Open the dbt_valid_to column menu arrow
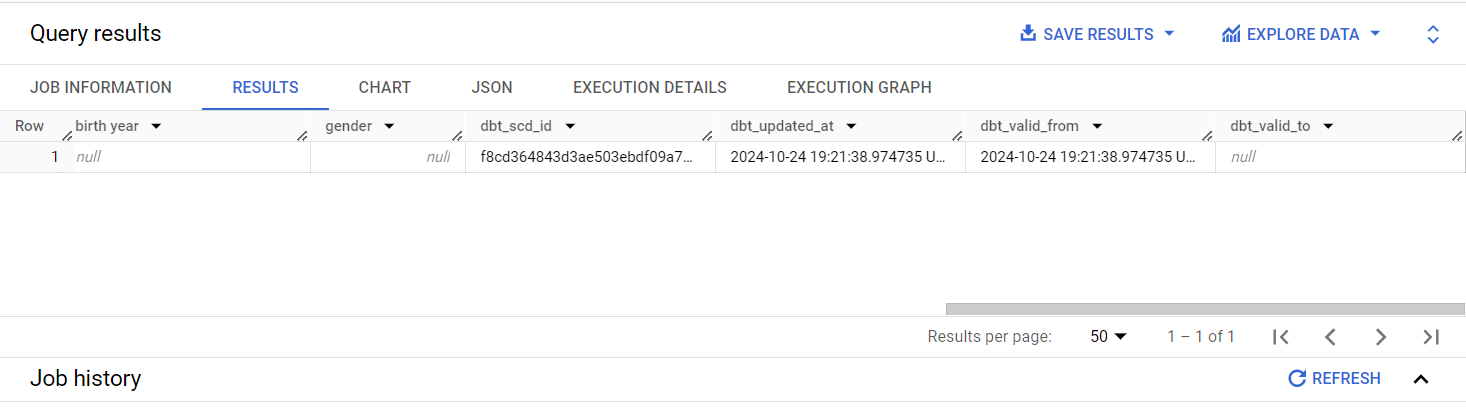Screen dimensions: 1466x408 pyautogui.click(x=1329, y=126)
